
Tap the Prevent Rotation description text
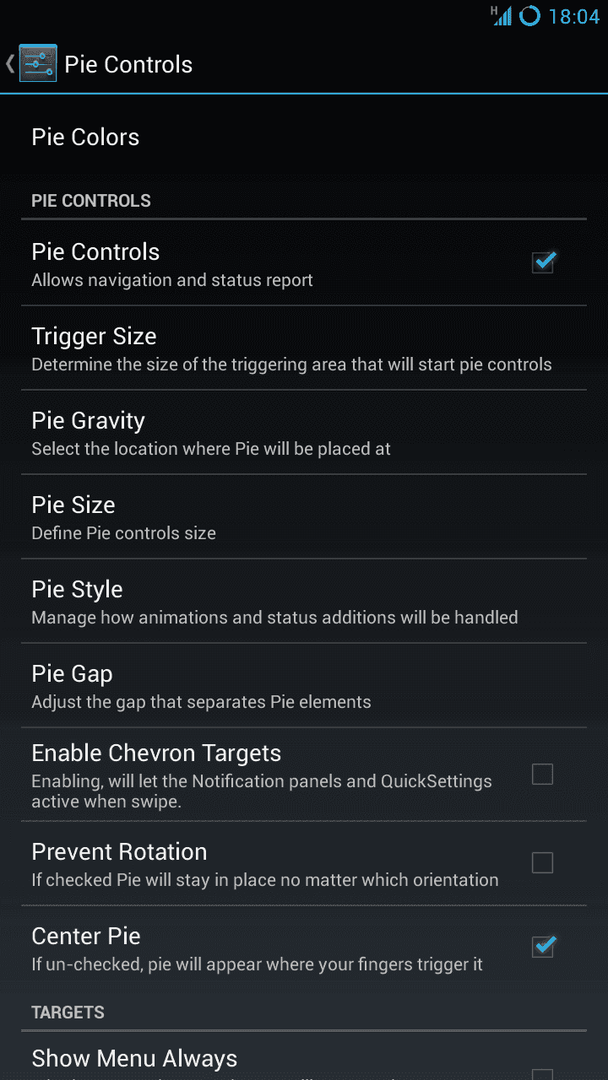point(265,880)
